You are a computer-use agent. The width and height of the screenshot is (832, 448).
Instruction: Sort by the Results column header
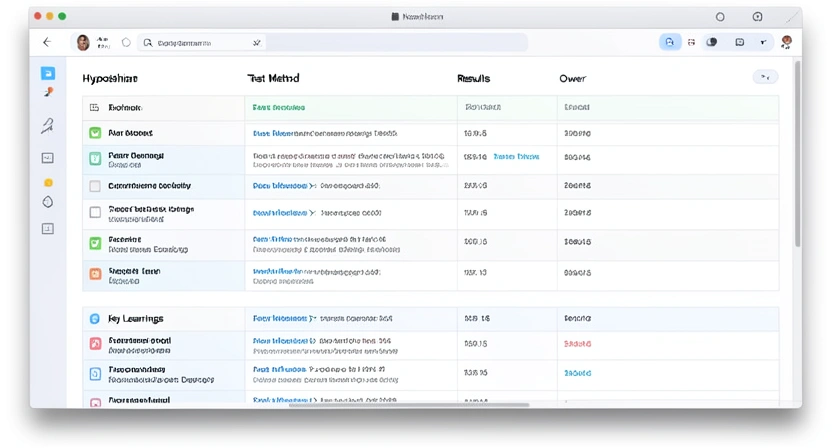473,79
